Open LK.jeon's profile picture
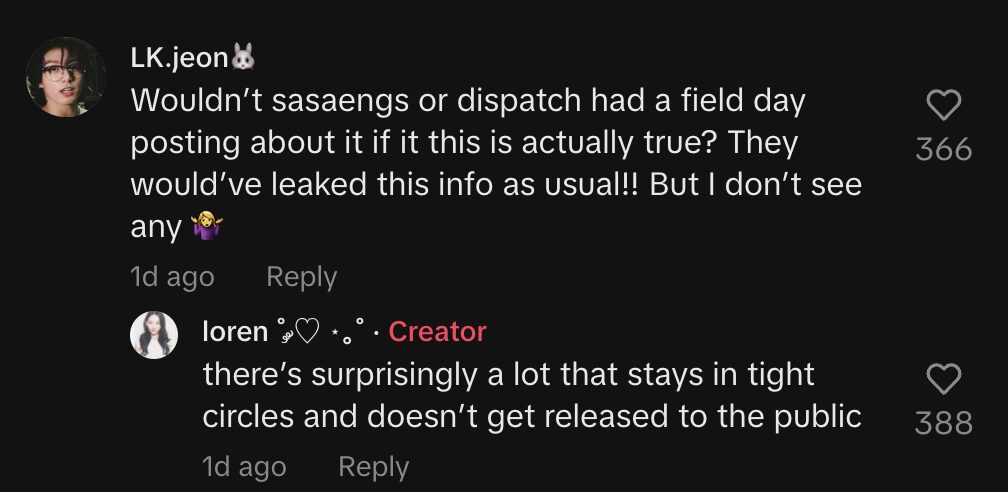 click(x=64, y=77)
